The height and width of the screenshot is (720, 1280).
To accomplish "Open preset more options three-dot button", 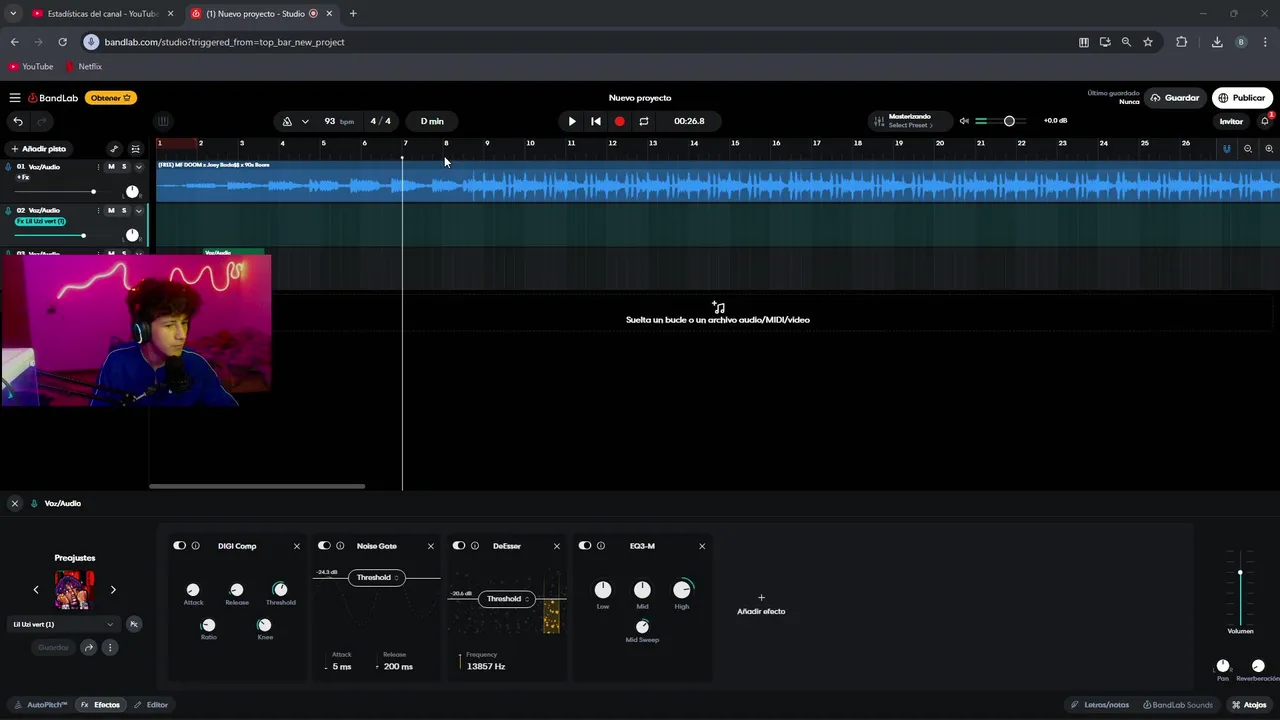I will (x=110, y=648).
